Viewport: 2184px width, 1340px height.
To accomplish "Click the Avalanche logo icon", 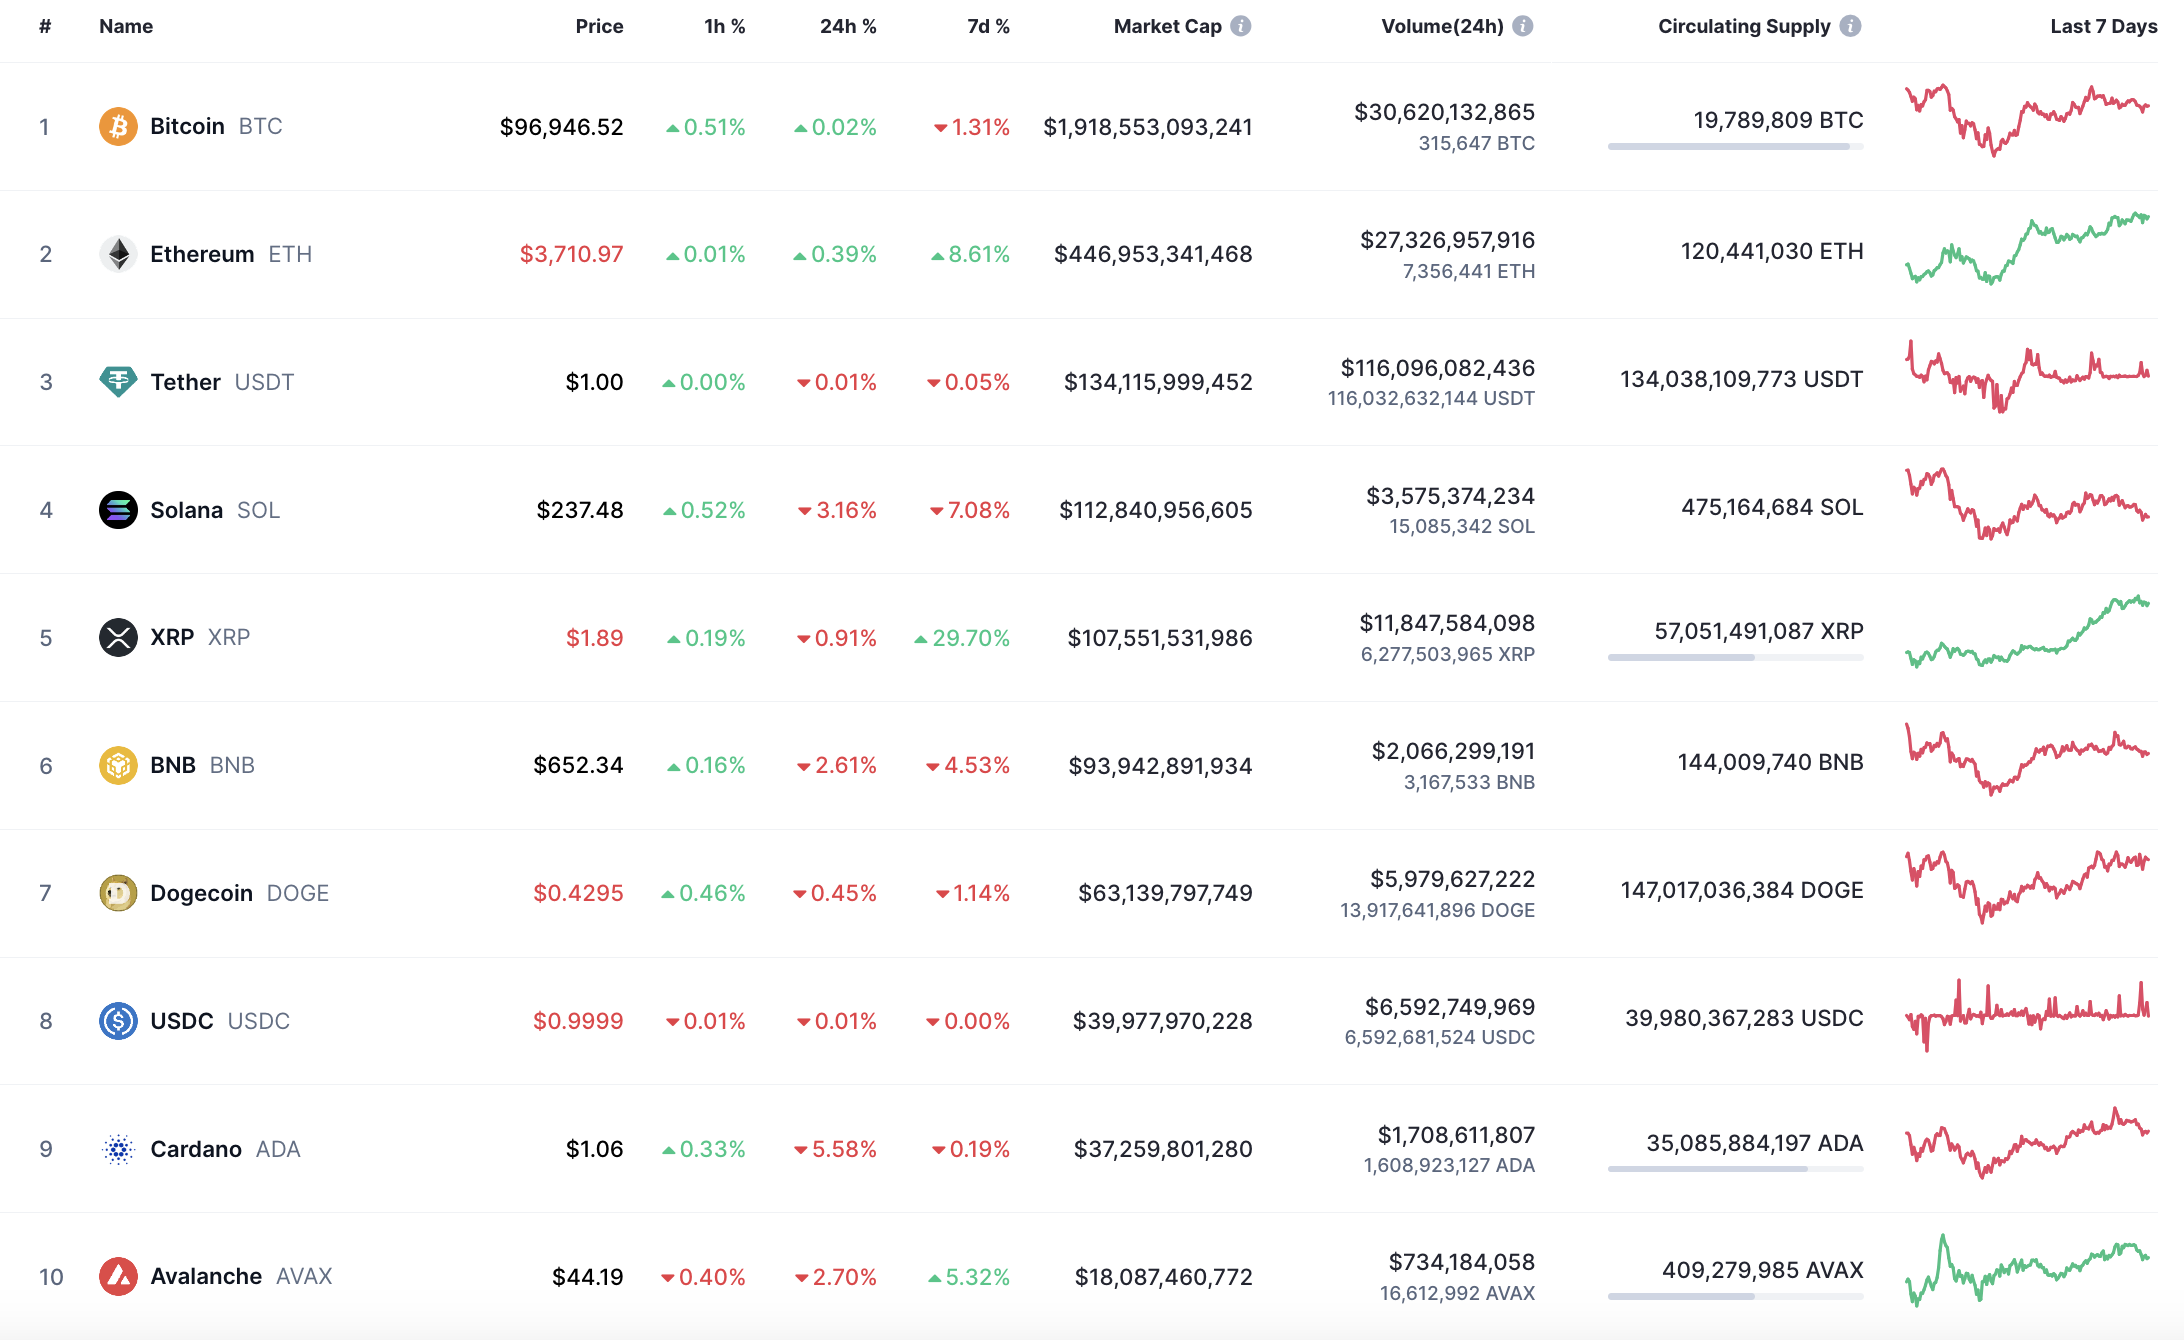I will pos(118,1277).
